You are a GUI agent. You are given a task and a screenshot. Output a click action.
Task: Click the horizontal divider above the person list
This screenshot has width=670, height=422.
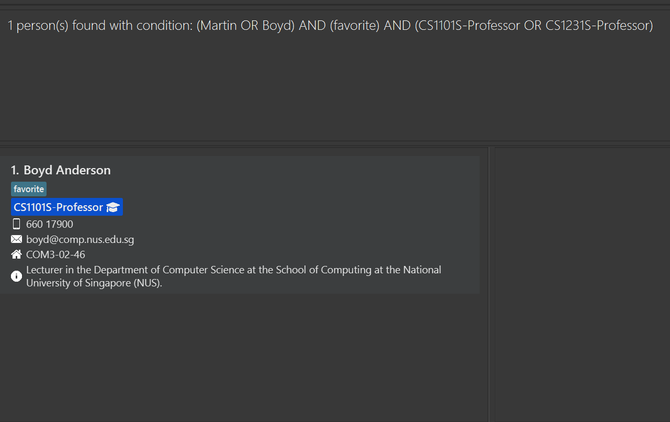335,144
